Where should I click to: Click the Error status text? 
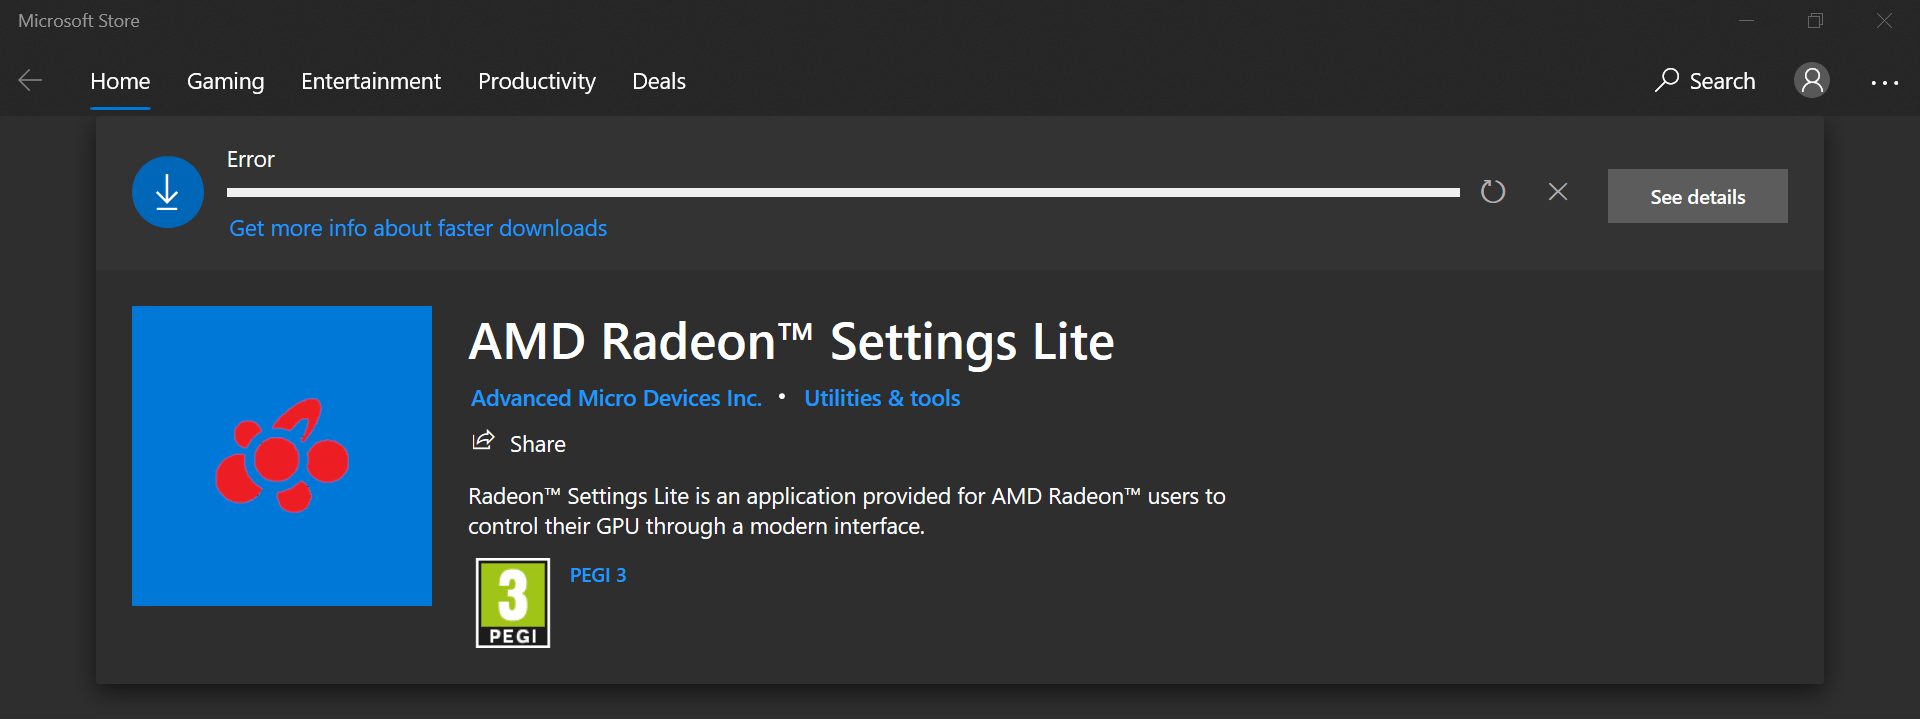click(x=251, y=159)
